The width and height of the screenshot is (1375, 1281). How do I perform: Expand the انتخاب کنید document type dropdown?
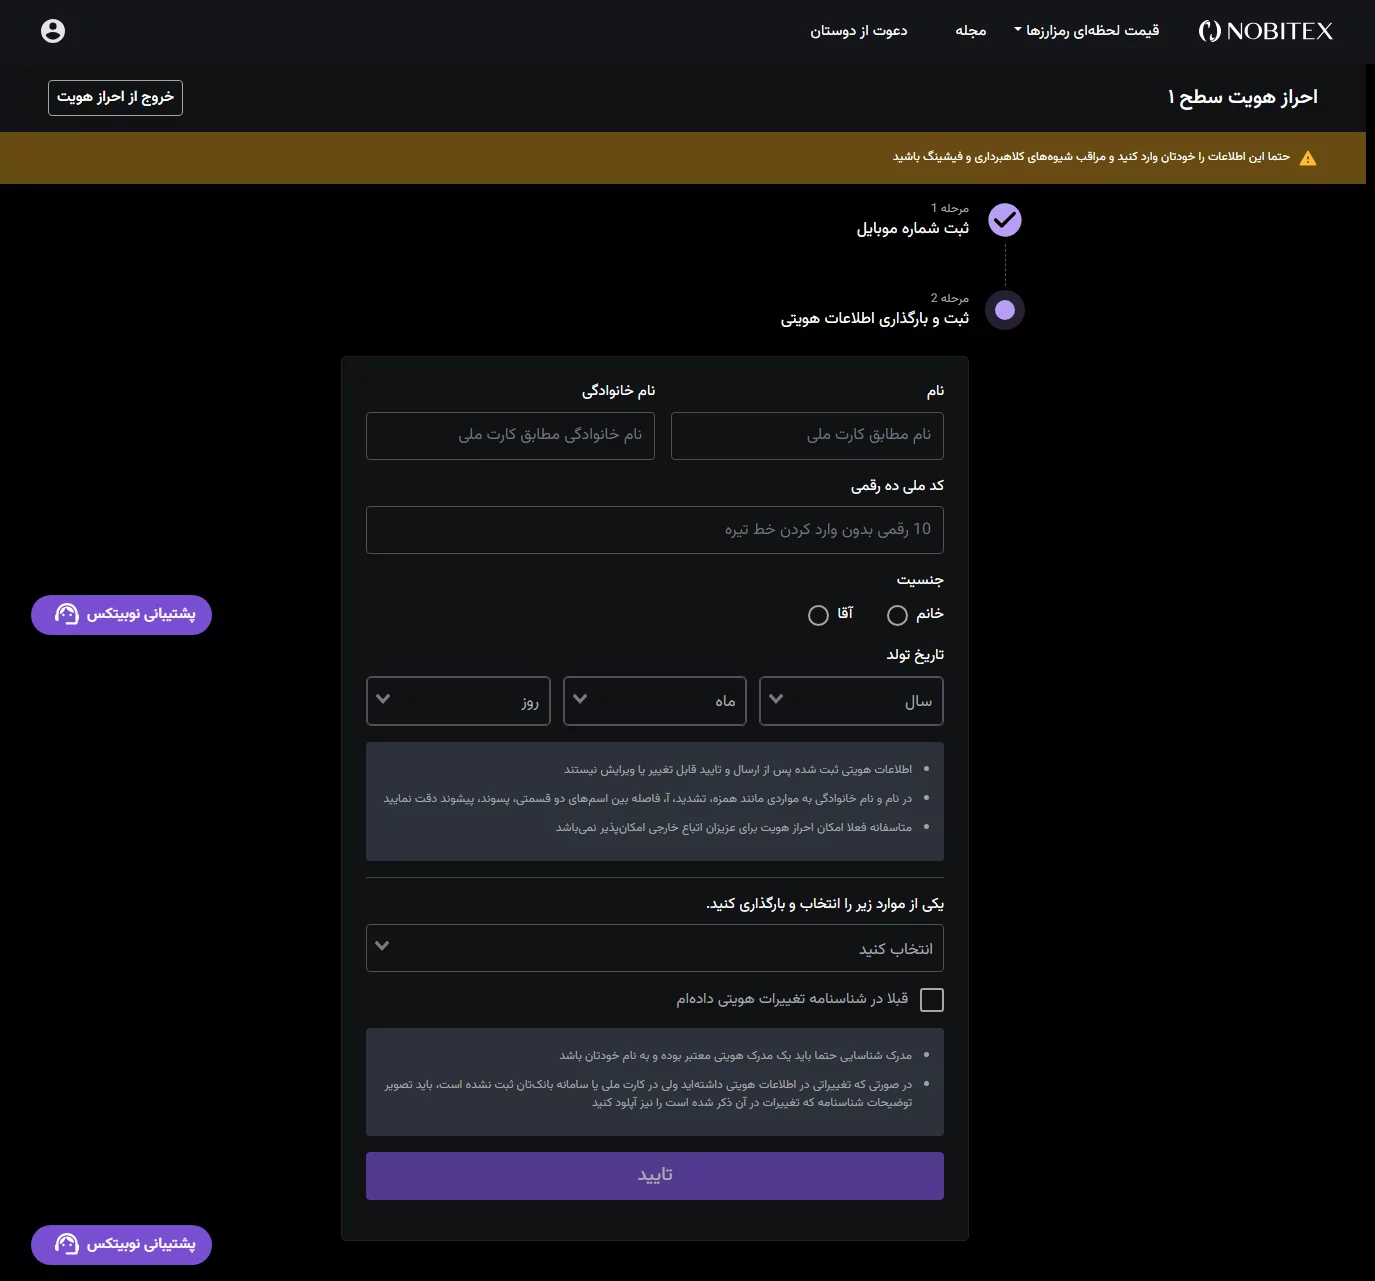pos(655,948)
